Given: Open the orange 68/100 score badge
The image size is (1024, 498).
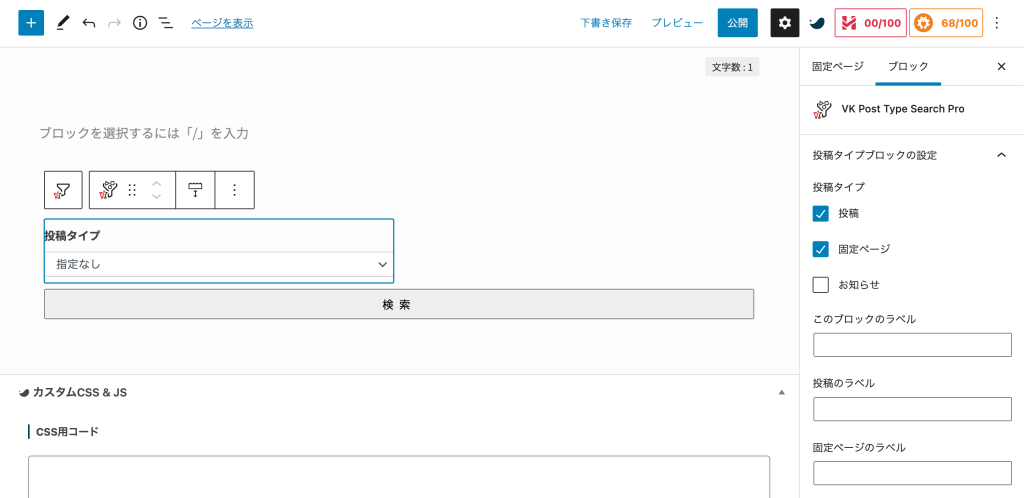Looking at the screenshot, I should (x=946, y=23).
